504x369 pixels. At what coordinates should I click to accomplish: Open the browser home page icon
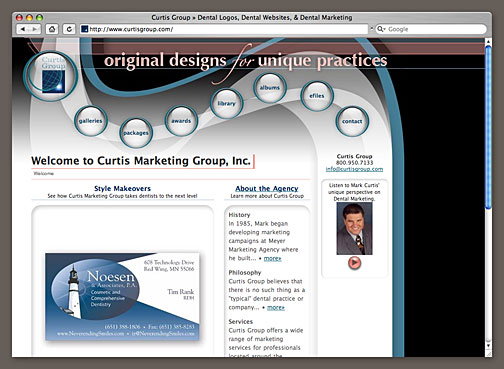point(52,29)
